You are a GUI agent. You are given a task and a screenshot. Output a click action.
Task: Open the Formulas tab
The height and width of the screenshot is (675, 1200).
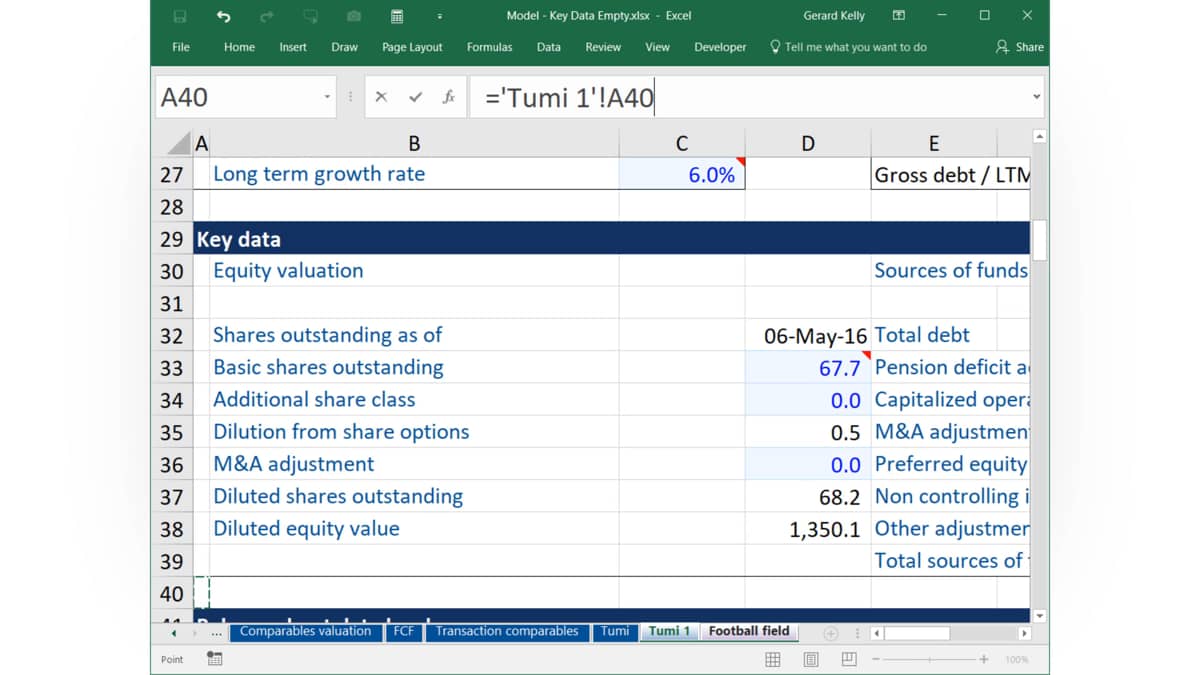pos(489,47)
